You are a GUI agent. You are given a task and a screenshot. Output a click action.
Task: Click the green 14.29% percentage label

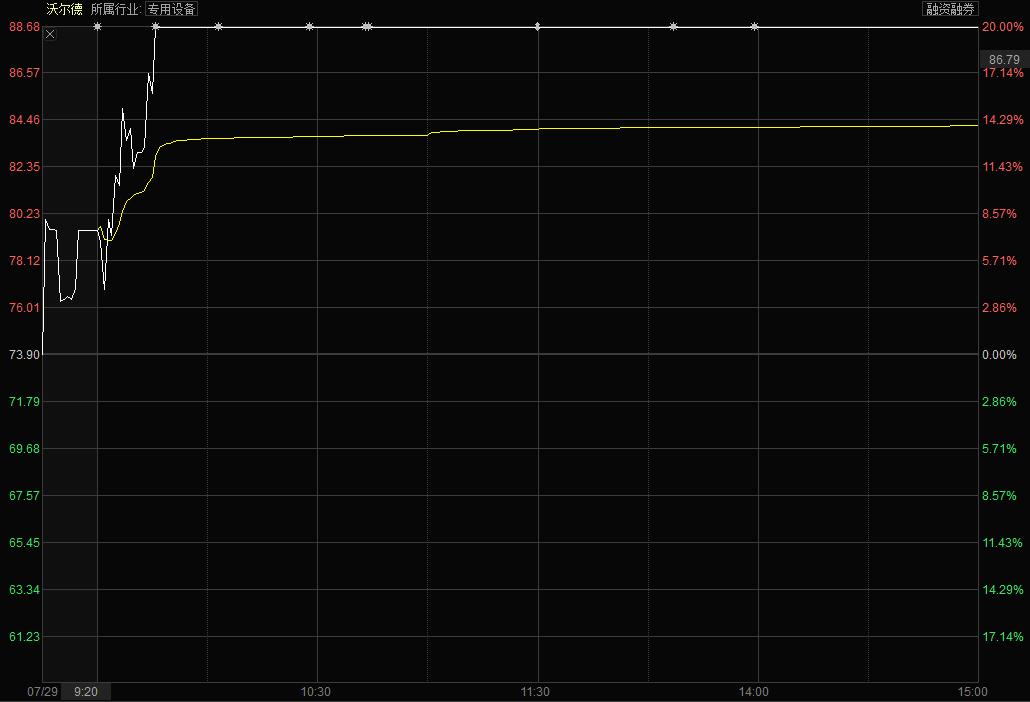pyautogui.click(x=1002, y=590)
